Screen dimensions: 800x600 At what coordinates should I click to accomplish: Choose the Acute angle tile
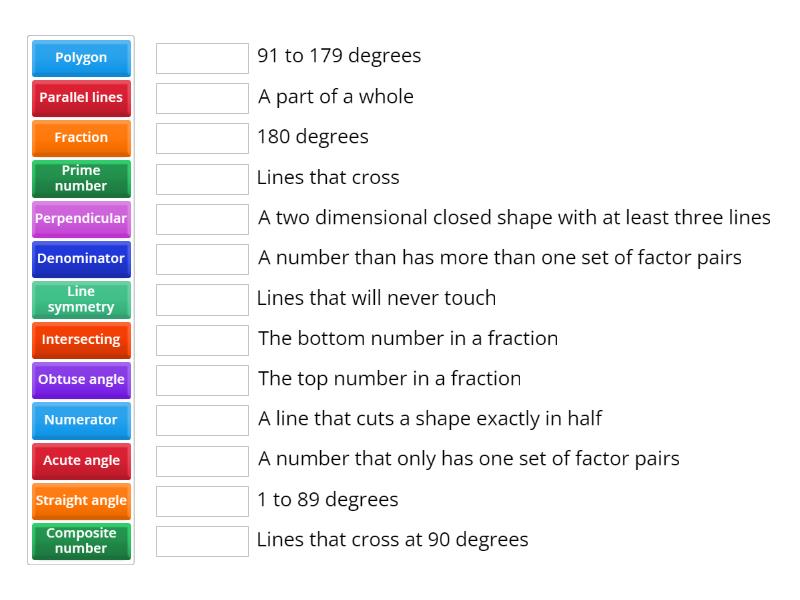tap(80, 460)
